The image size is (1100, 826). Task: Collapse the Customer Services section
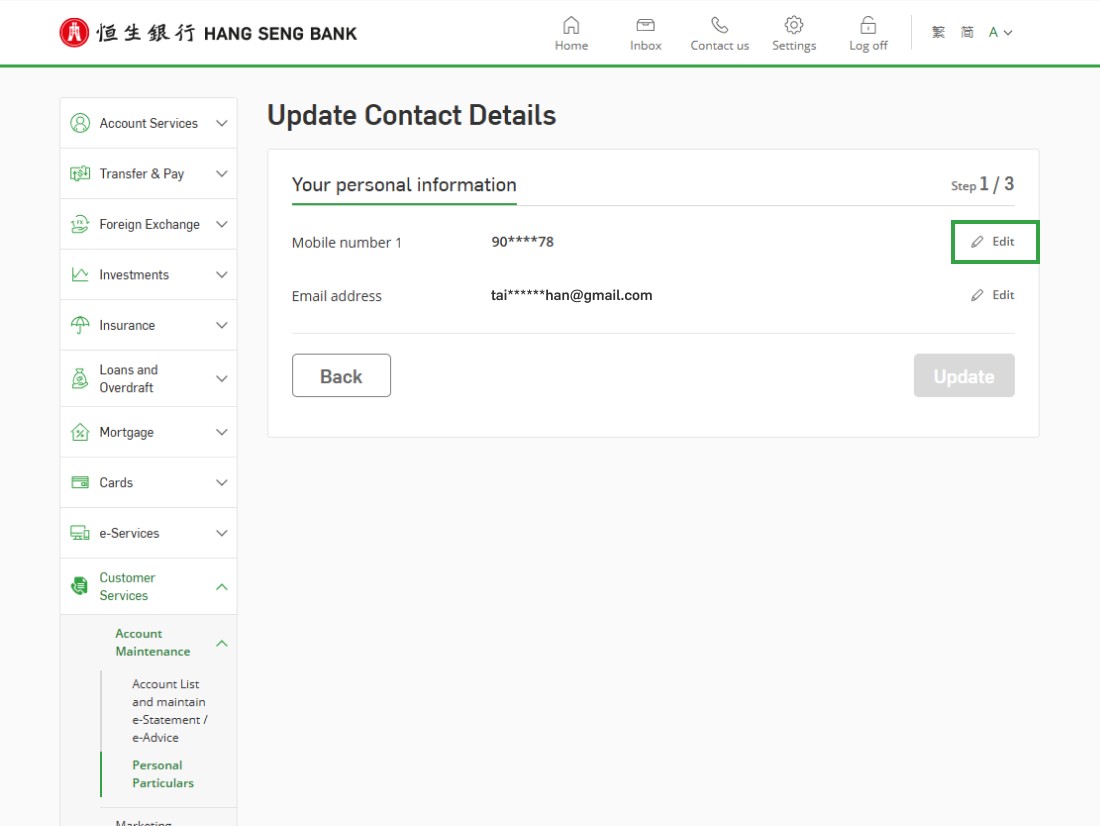pyautogui.click(x=222, y=587)
